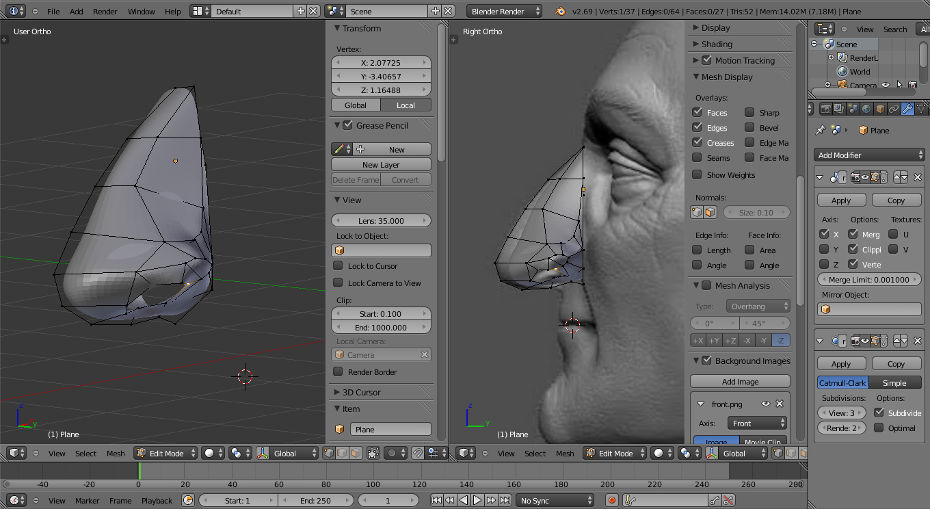Click the Add Image button

tap(740, 381)
